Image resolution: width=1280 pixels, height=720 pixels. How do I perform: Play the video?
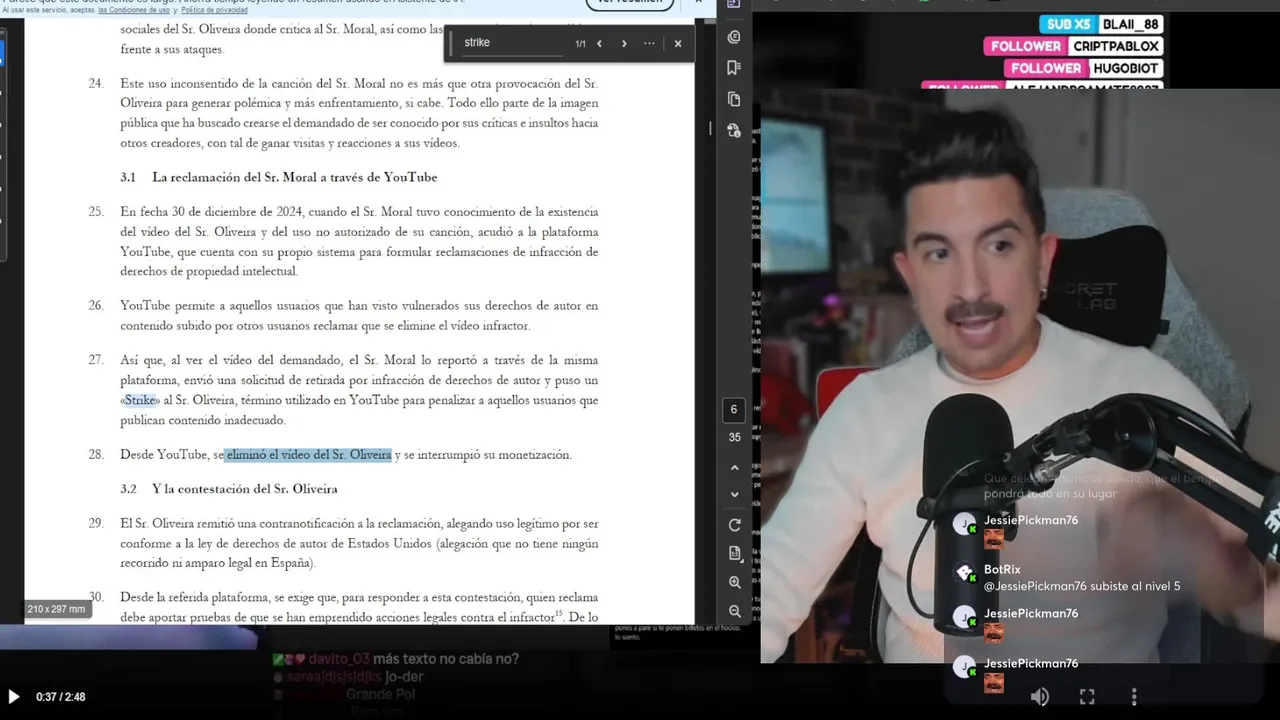click(14, 697)
